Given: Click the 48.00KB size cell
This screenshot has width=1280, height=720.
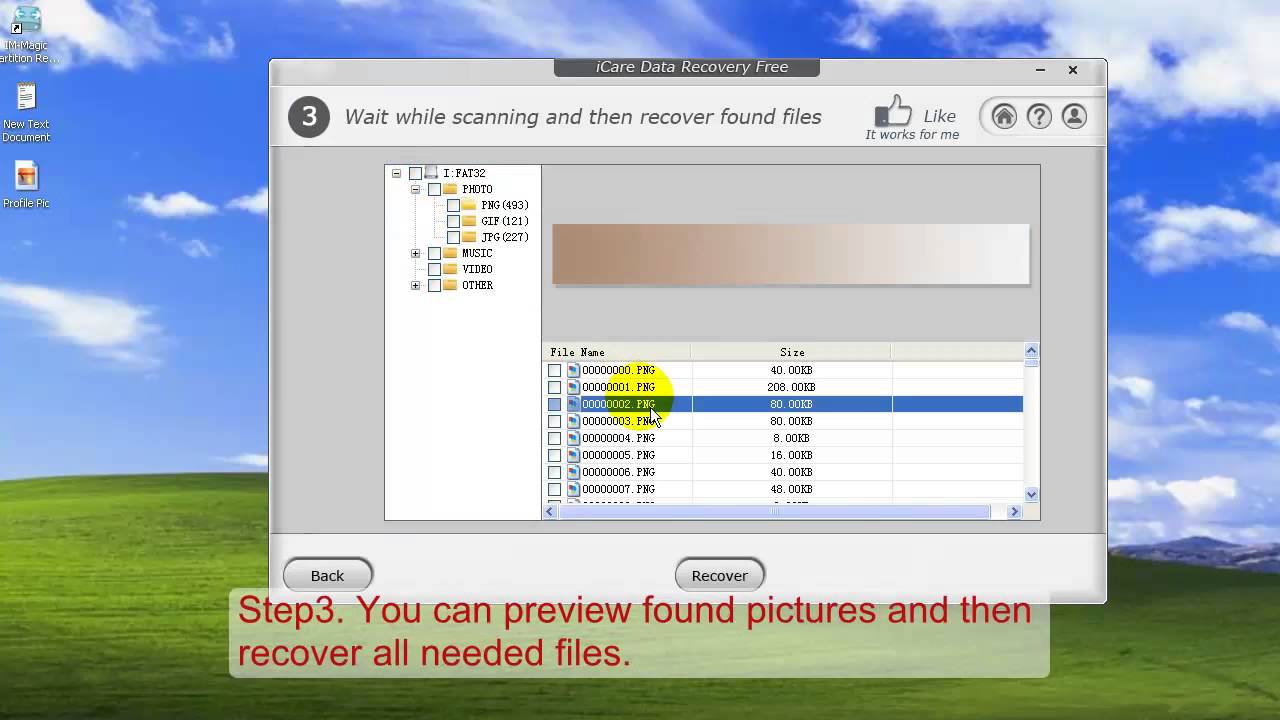Looking at the screenshot, I should click(791, 489).
